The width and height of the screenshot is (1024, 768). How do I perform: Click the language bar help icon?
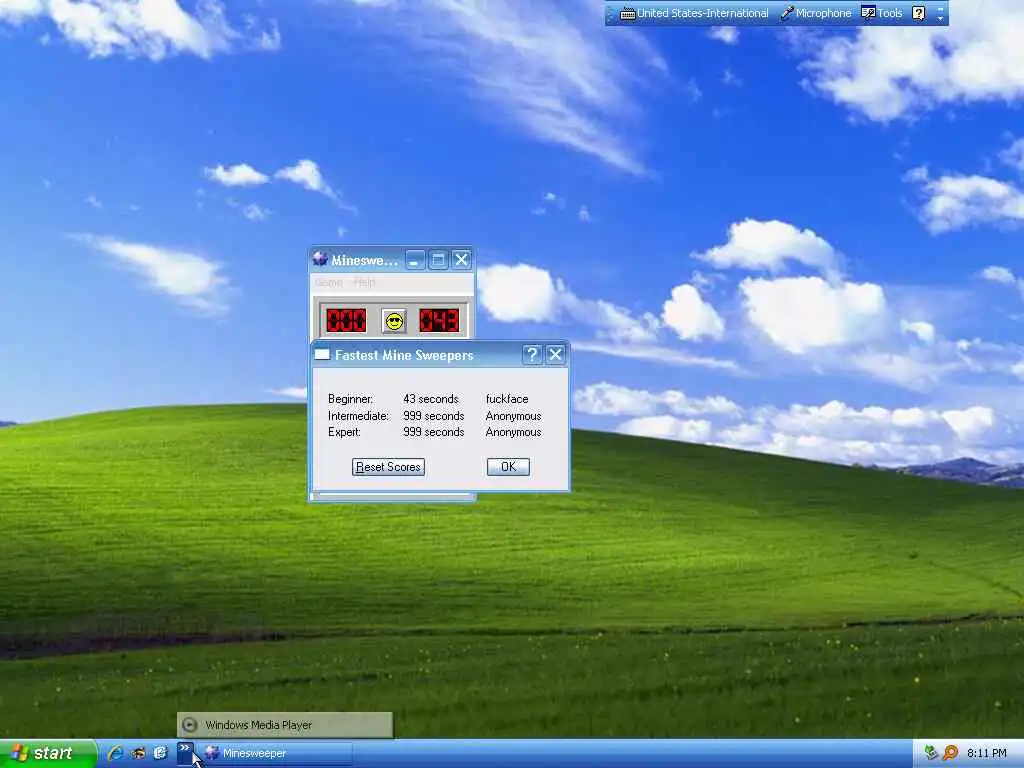click(918, 13)
